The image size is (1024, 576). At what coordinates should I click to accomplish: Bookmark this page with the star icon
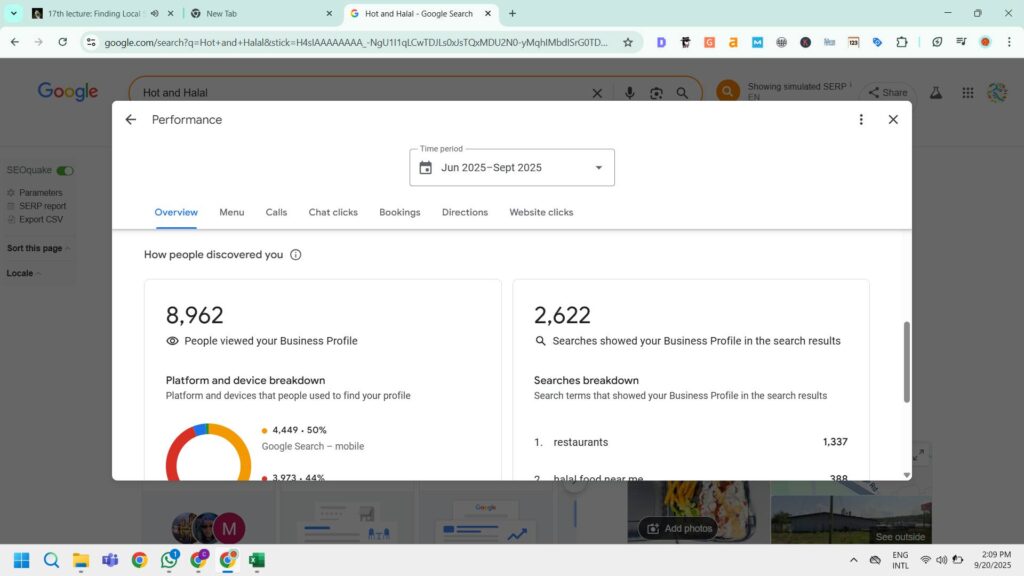click(628, 42)
